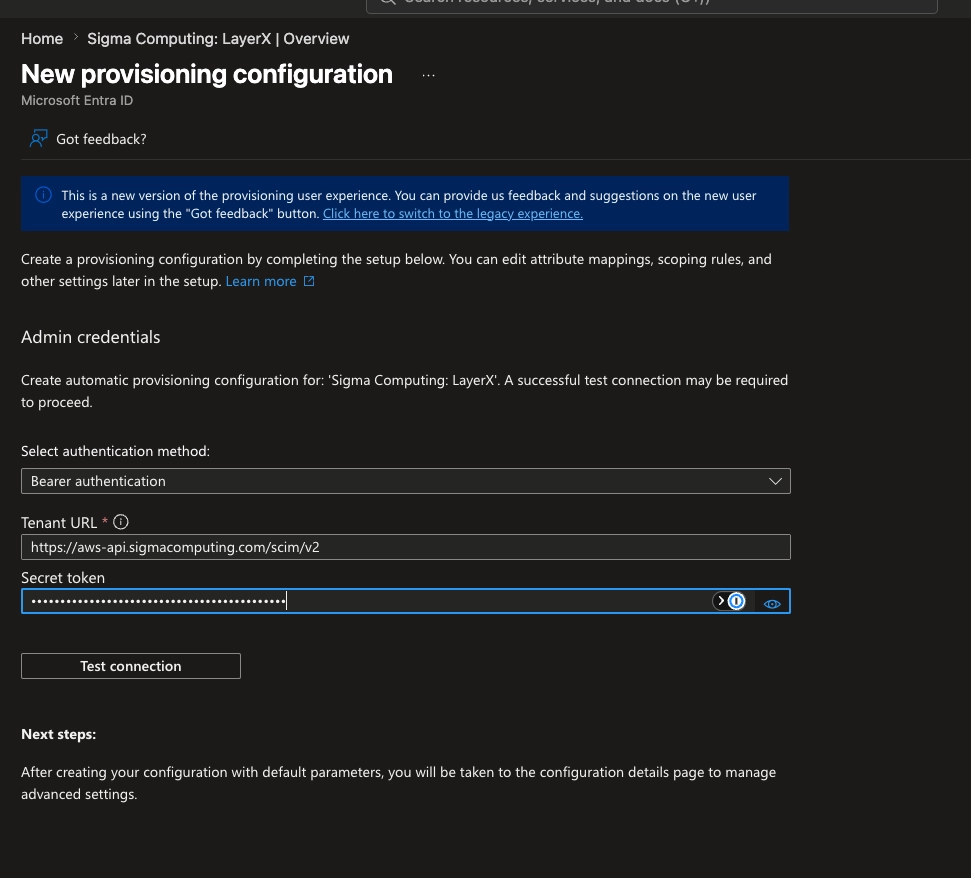Click the breadcrumb chevron separator after Home
This screenshot has height=878, width=971.
coord(76,38)
